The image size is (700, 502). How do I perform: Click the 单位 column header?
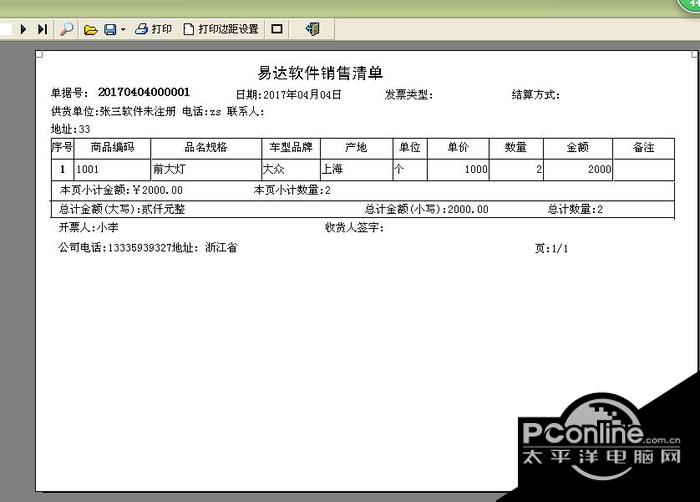tap(410, 147)
